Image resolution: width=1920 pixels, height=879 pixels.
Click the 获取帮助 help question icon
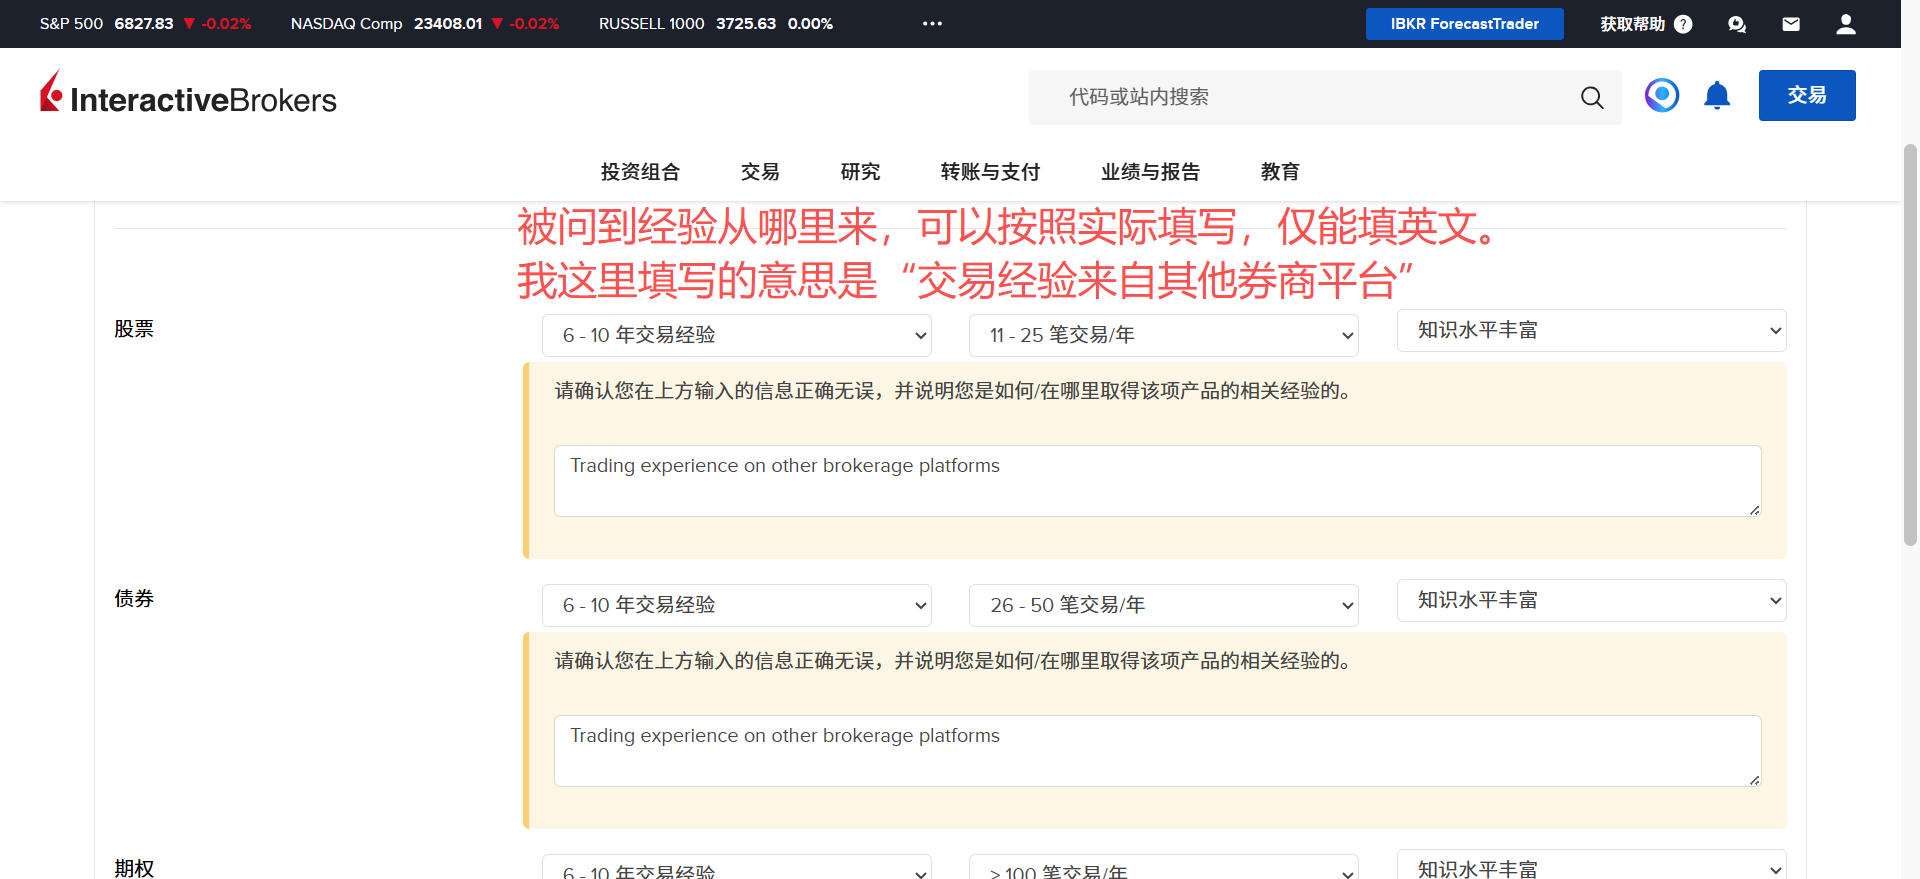[x=1683, y=24]
